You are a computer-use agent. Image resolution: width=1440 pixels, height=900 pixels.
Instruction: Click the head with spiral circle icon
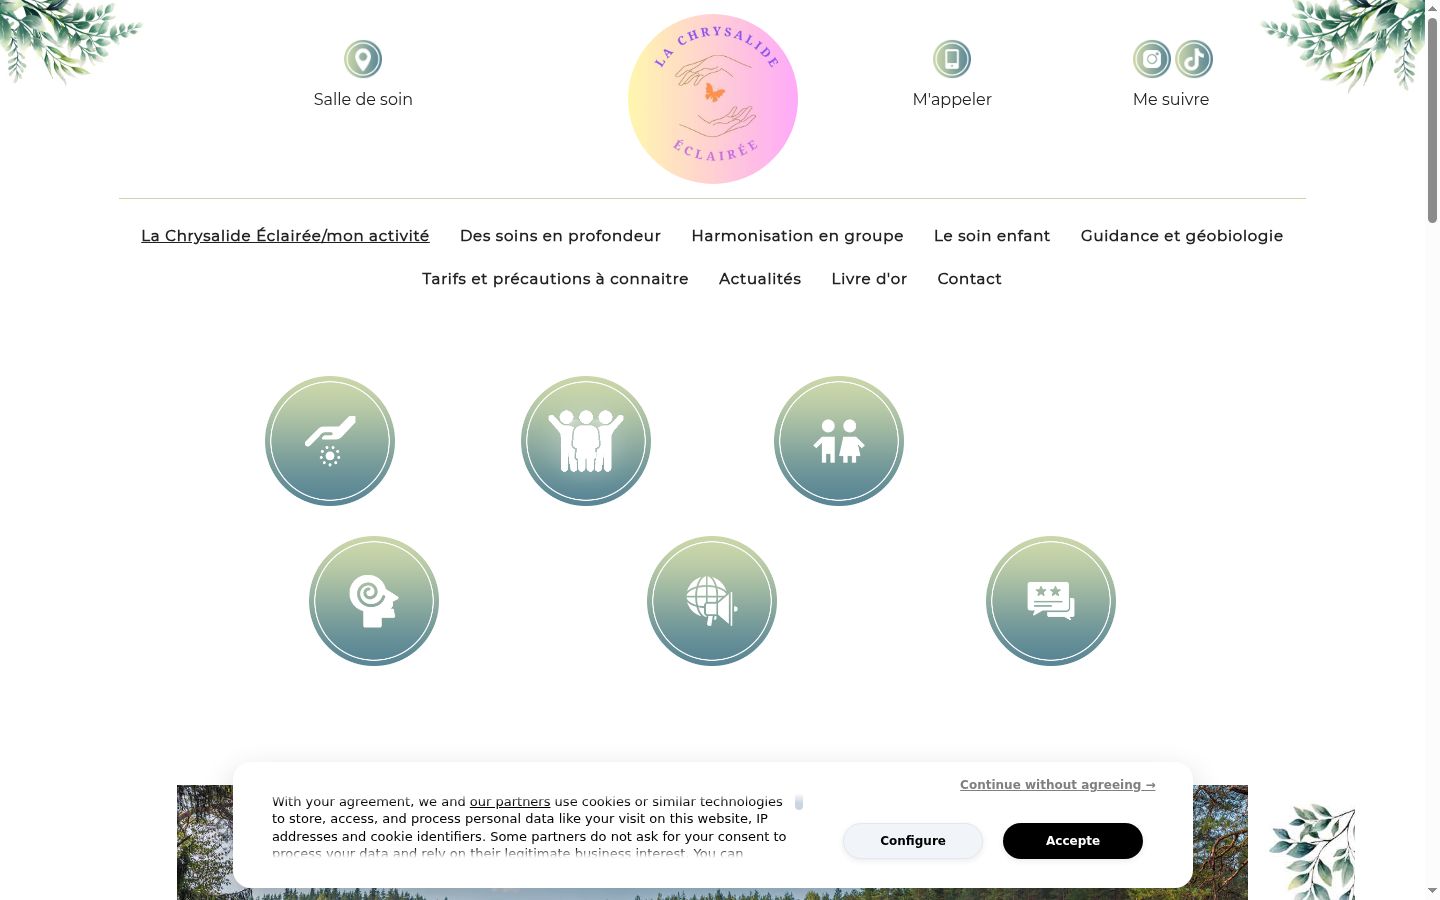click(x=374, y=601)
